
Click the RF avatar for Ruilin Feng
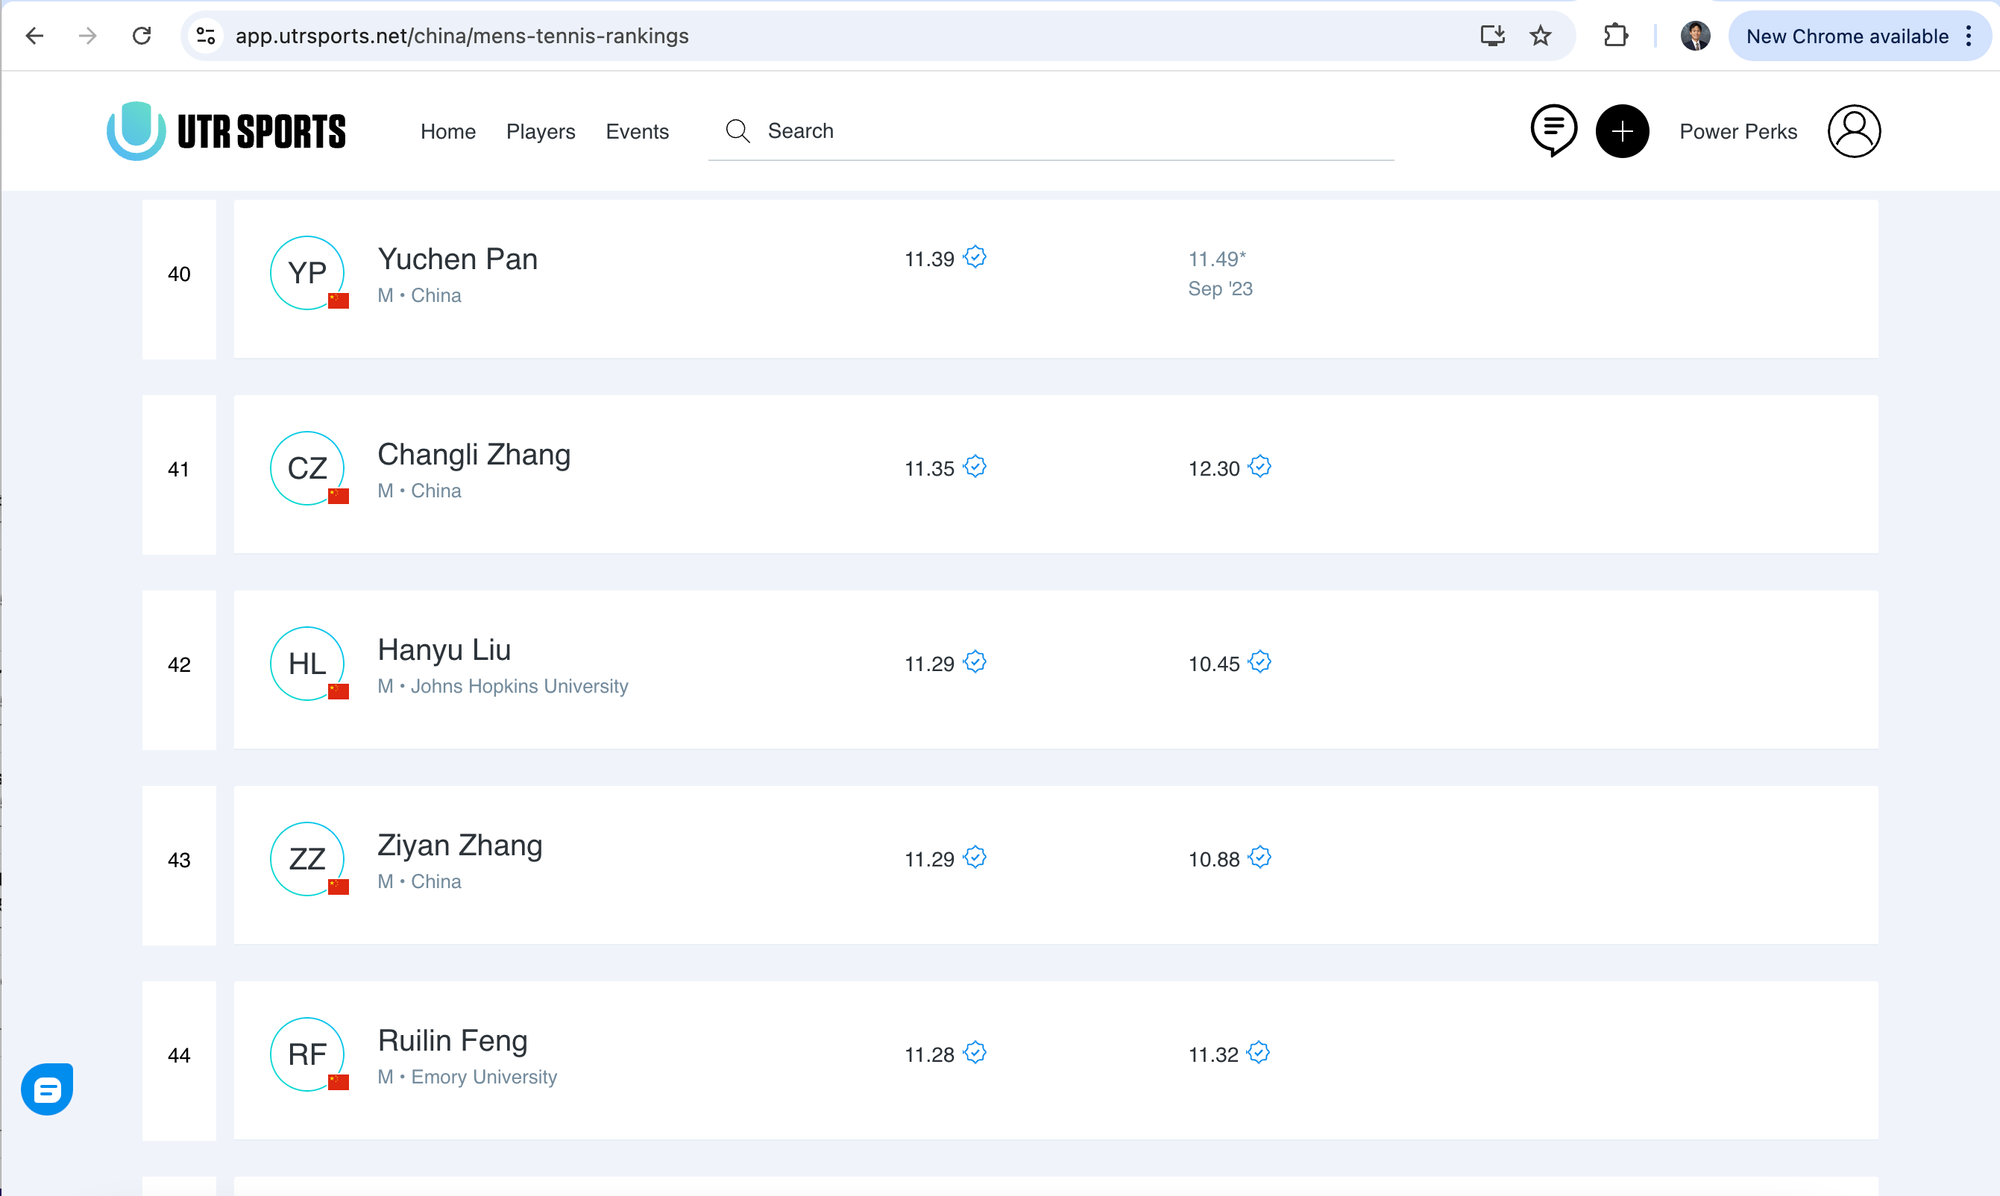(307, 1054)
